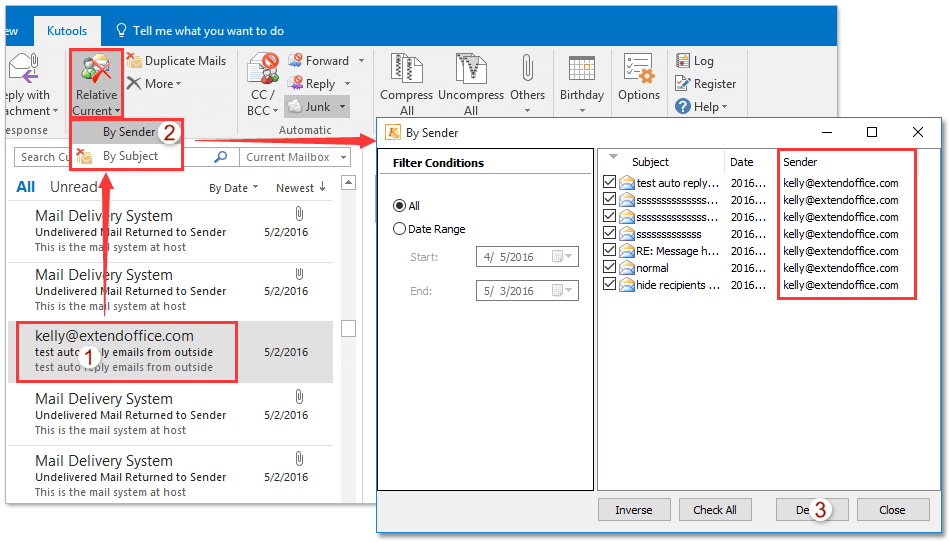Expand the Junk dropdown
Image resolution: width=949 pixels, height=543 pixels.
[x=342, y=106]
